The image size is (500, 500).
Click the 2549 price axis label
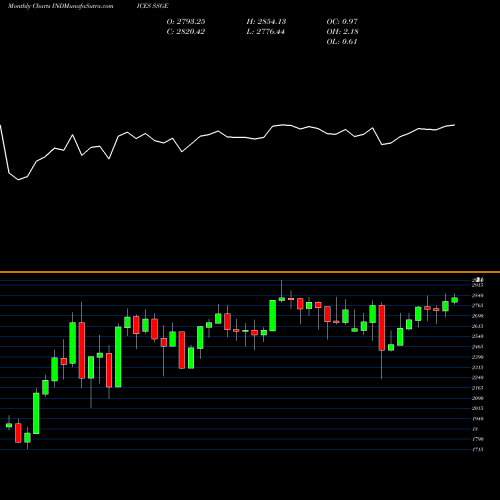477,337
